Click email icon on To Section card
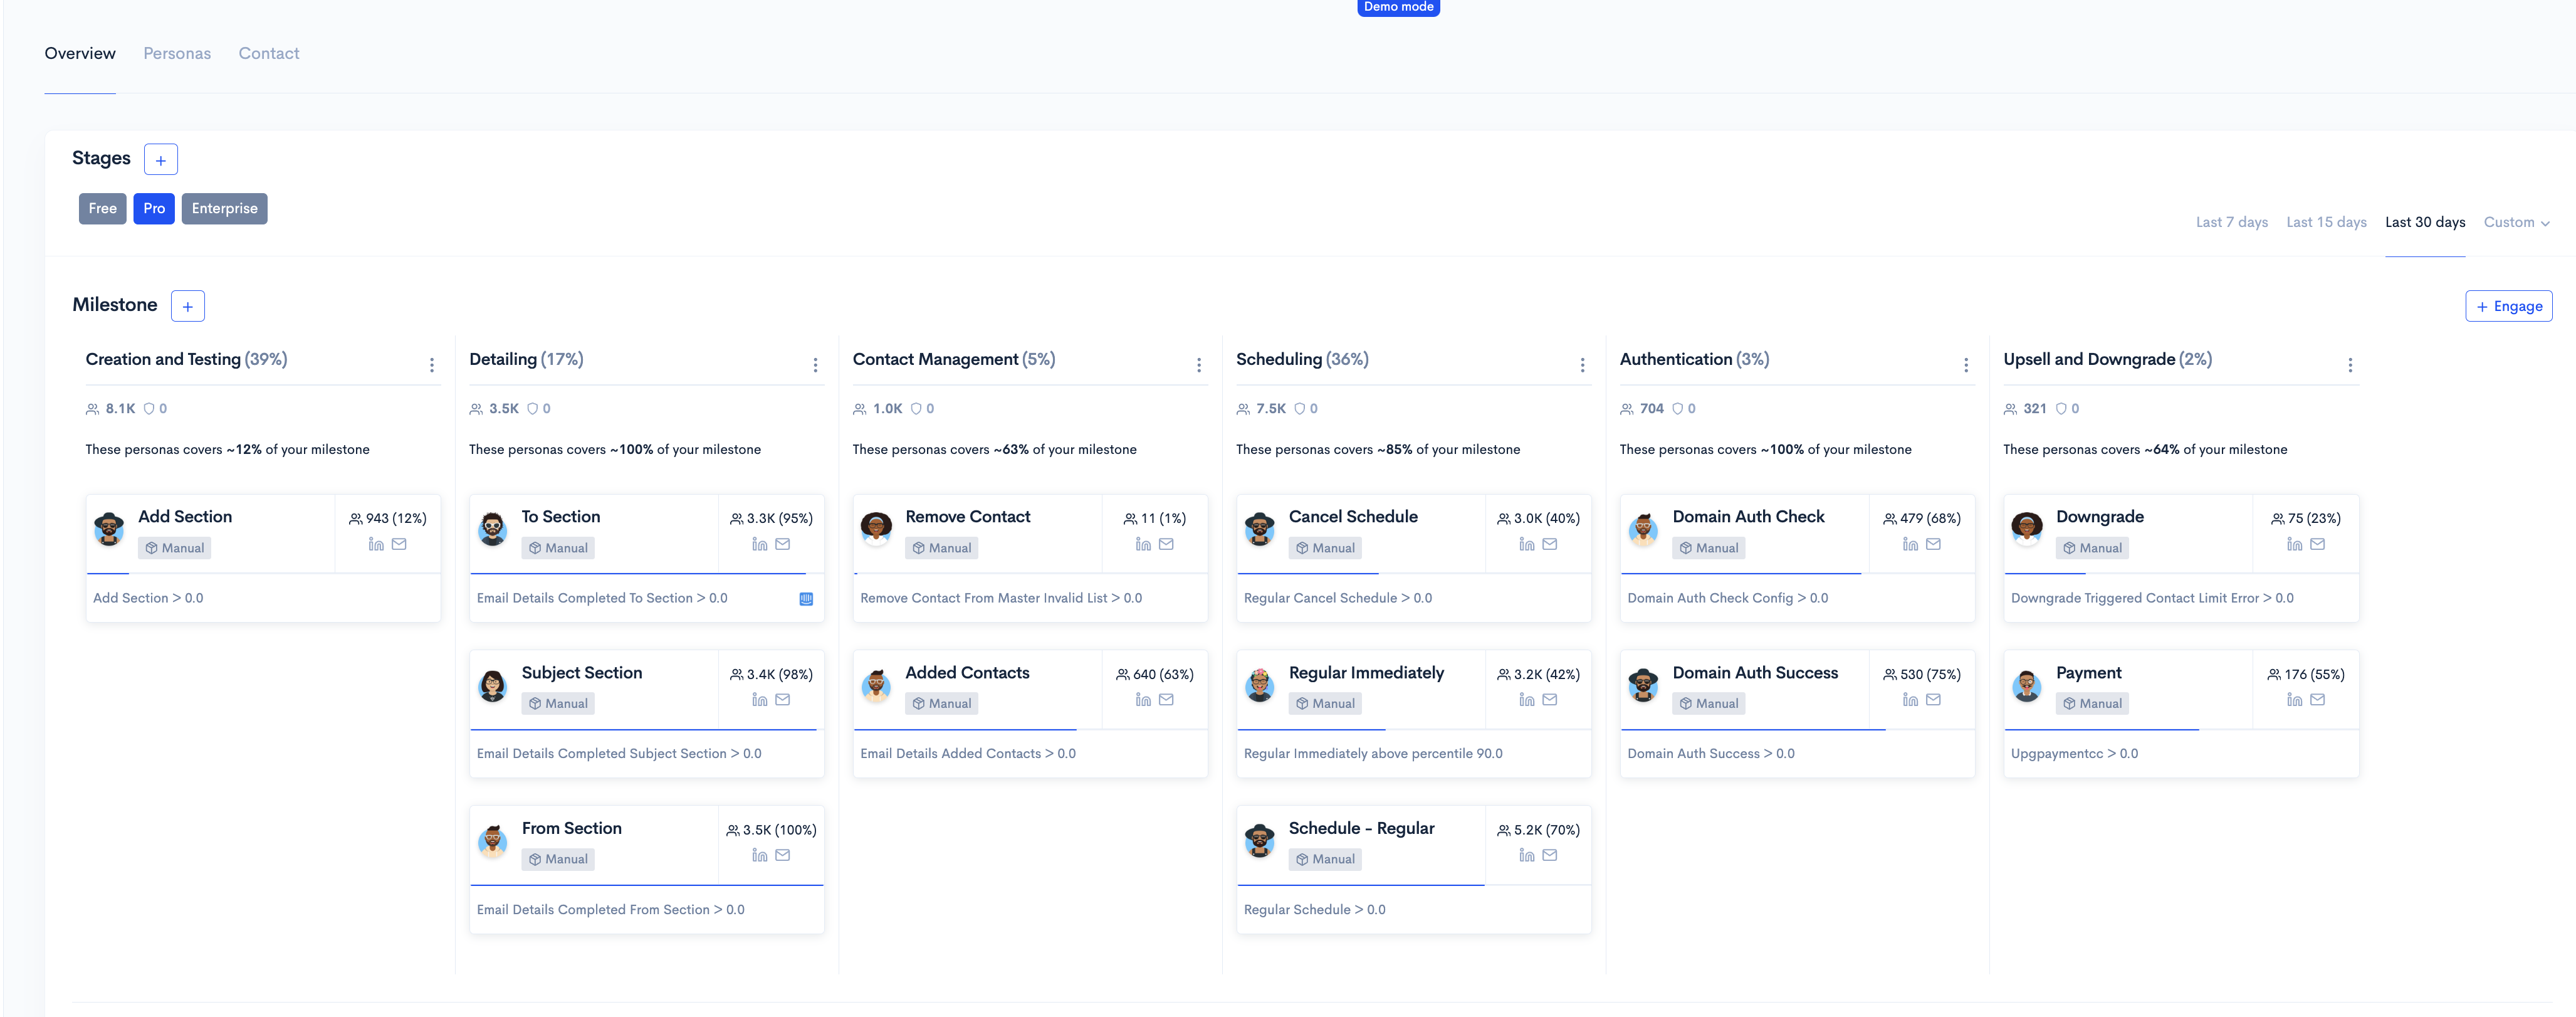 [x=783, y=544]
